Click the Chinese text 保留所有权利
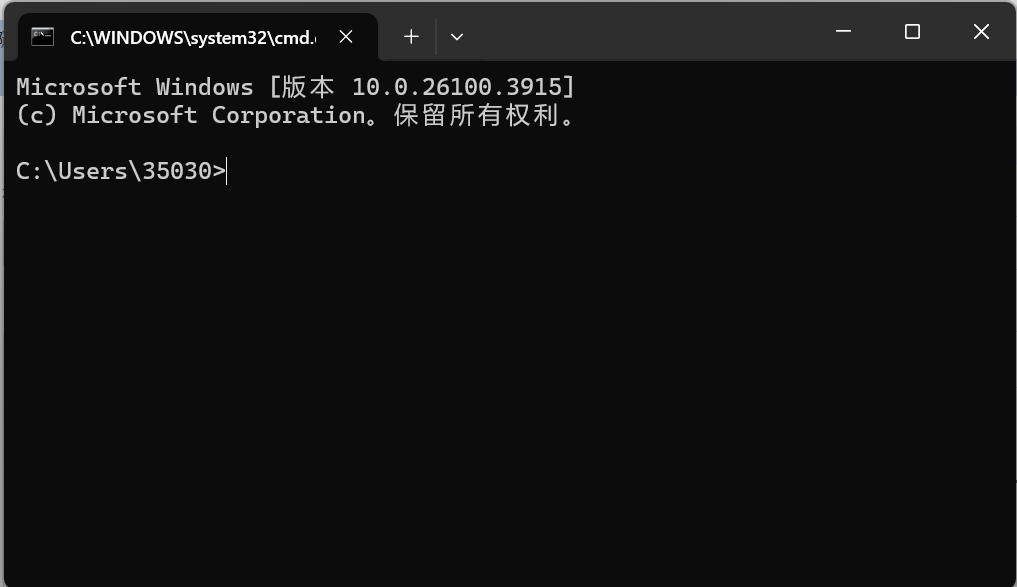The height and width of the screenshot is (587, 1017). point(476,115)
